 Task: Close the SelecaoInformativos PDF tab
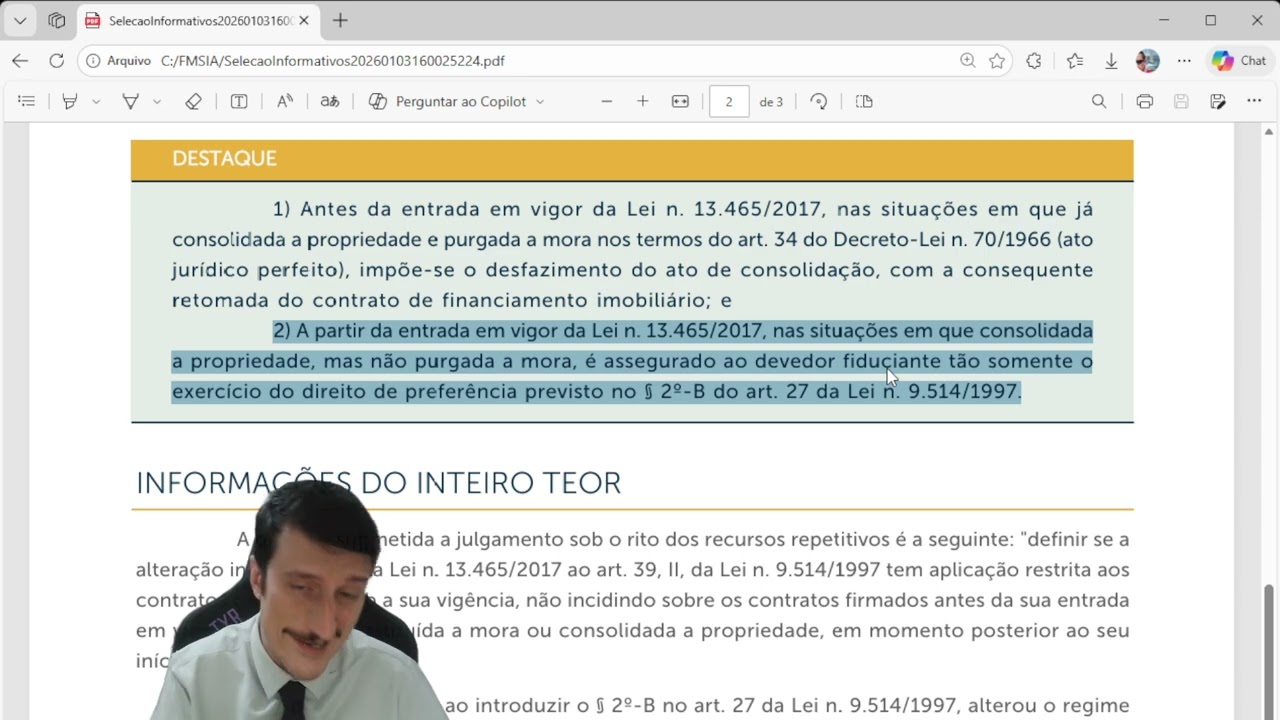(x=304, y=20)
